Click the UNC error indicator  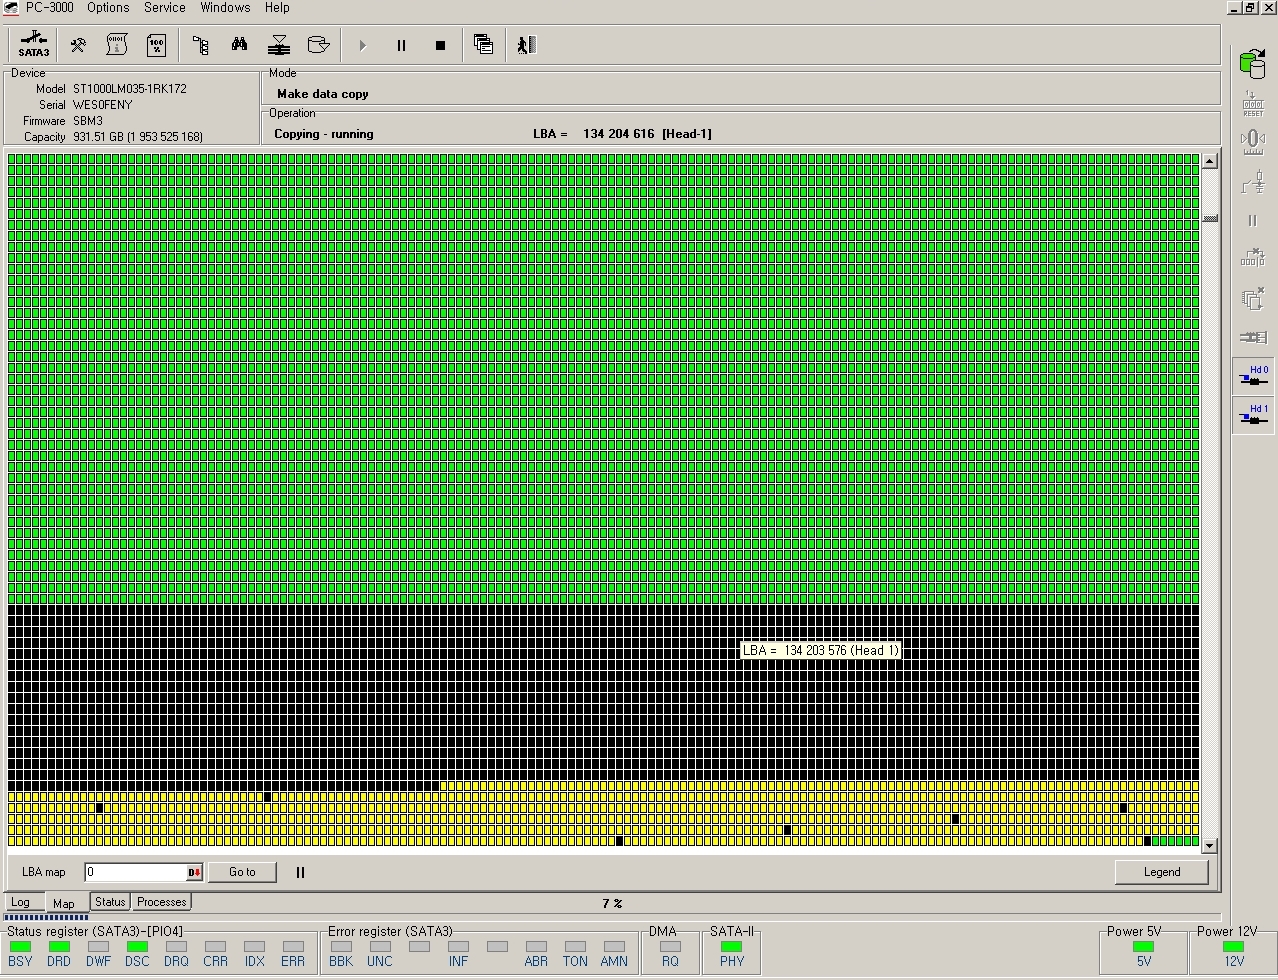click(380, 947)
